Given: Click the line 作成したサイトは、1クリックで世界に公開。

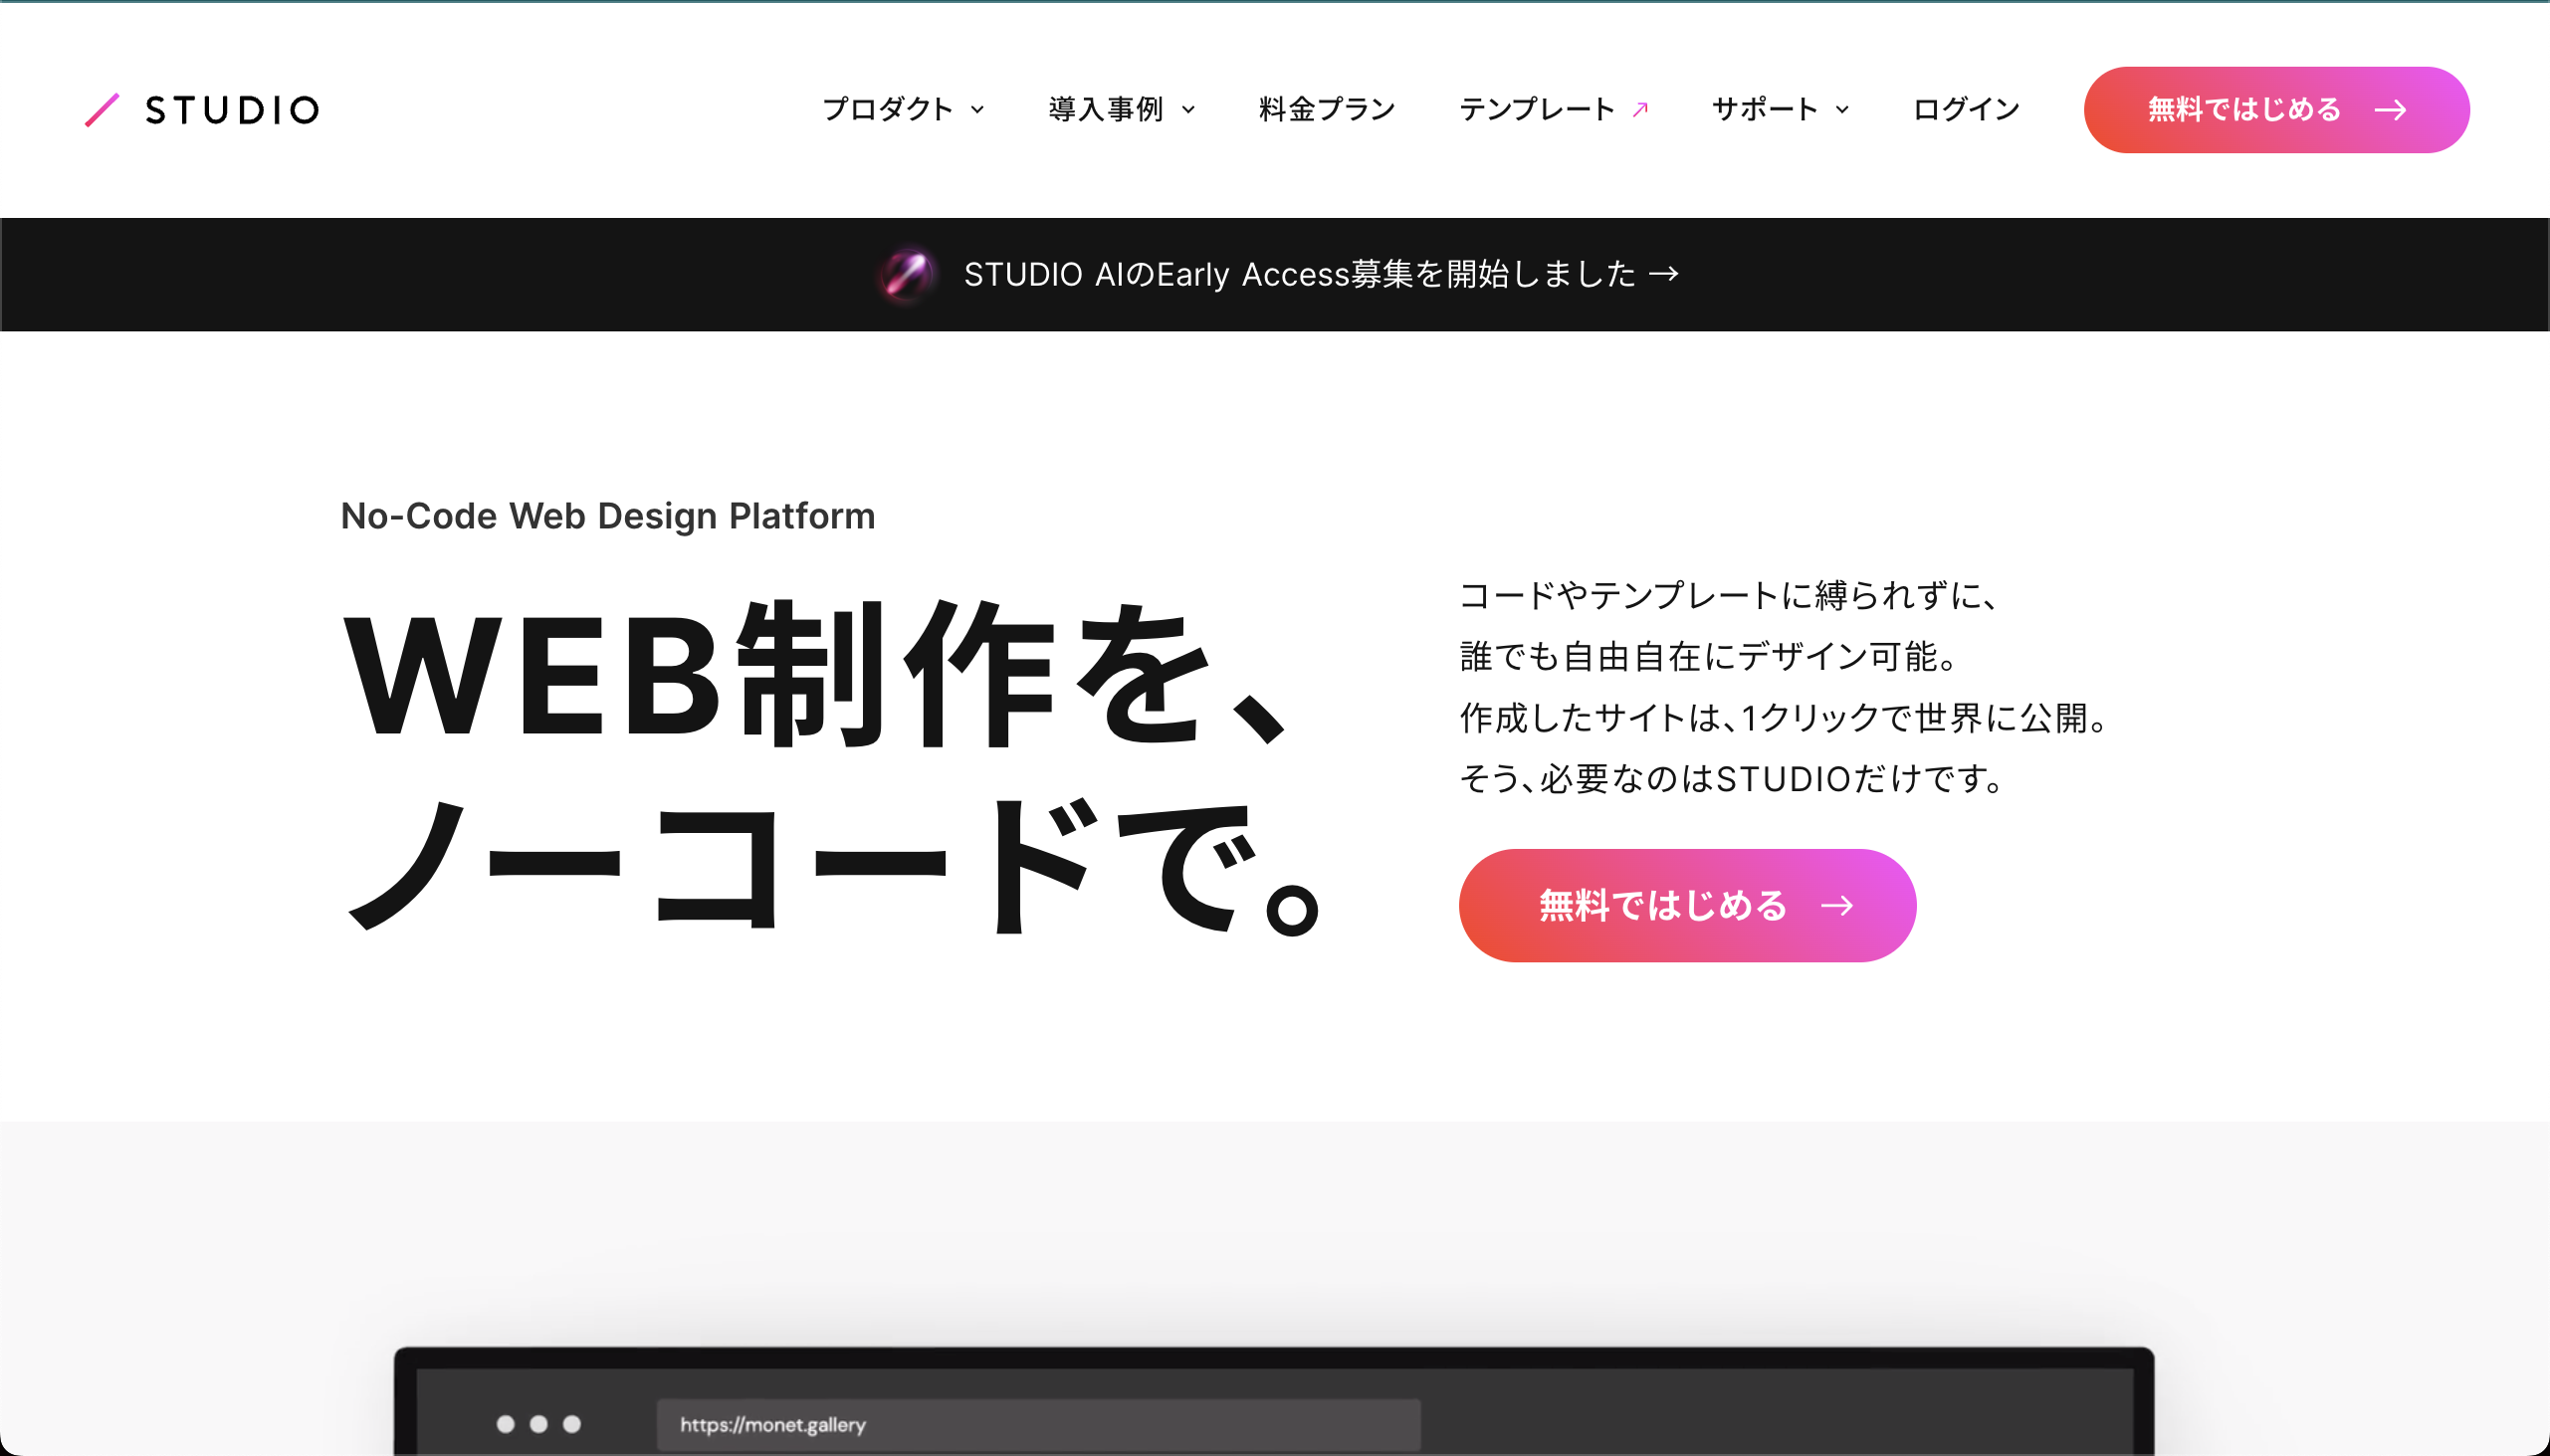Looking at the screenshot, I should point(1785,718).
